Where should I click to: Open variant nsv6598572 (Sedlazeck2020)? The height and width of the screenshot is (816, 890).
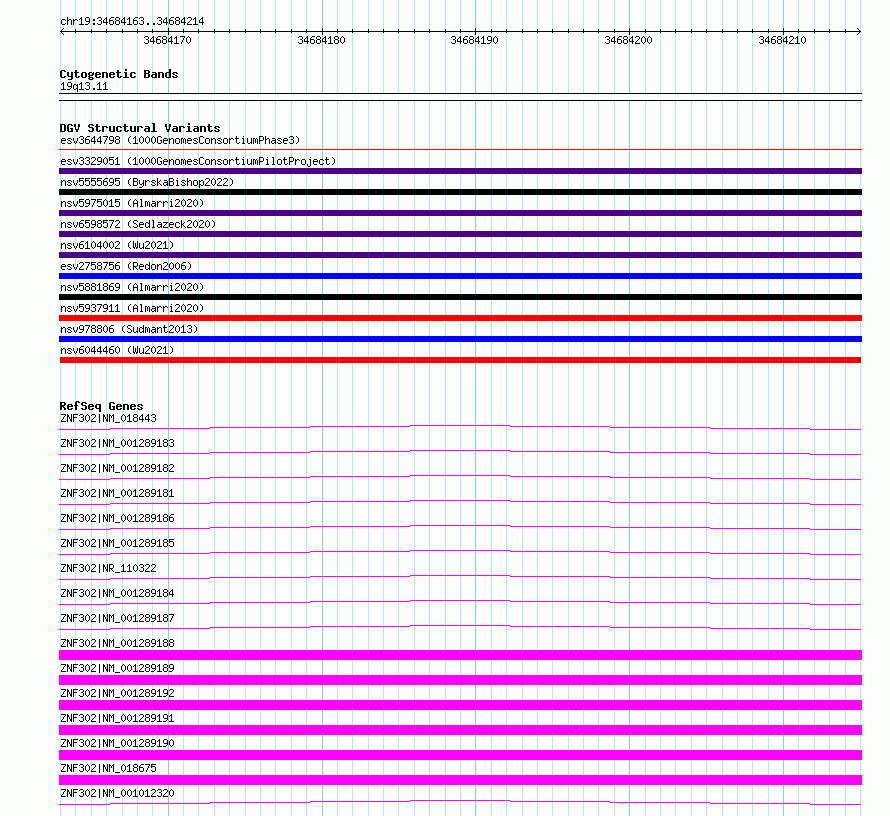(x=138, y=224)
